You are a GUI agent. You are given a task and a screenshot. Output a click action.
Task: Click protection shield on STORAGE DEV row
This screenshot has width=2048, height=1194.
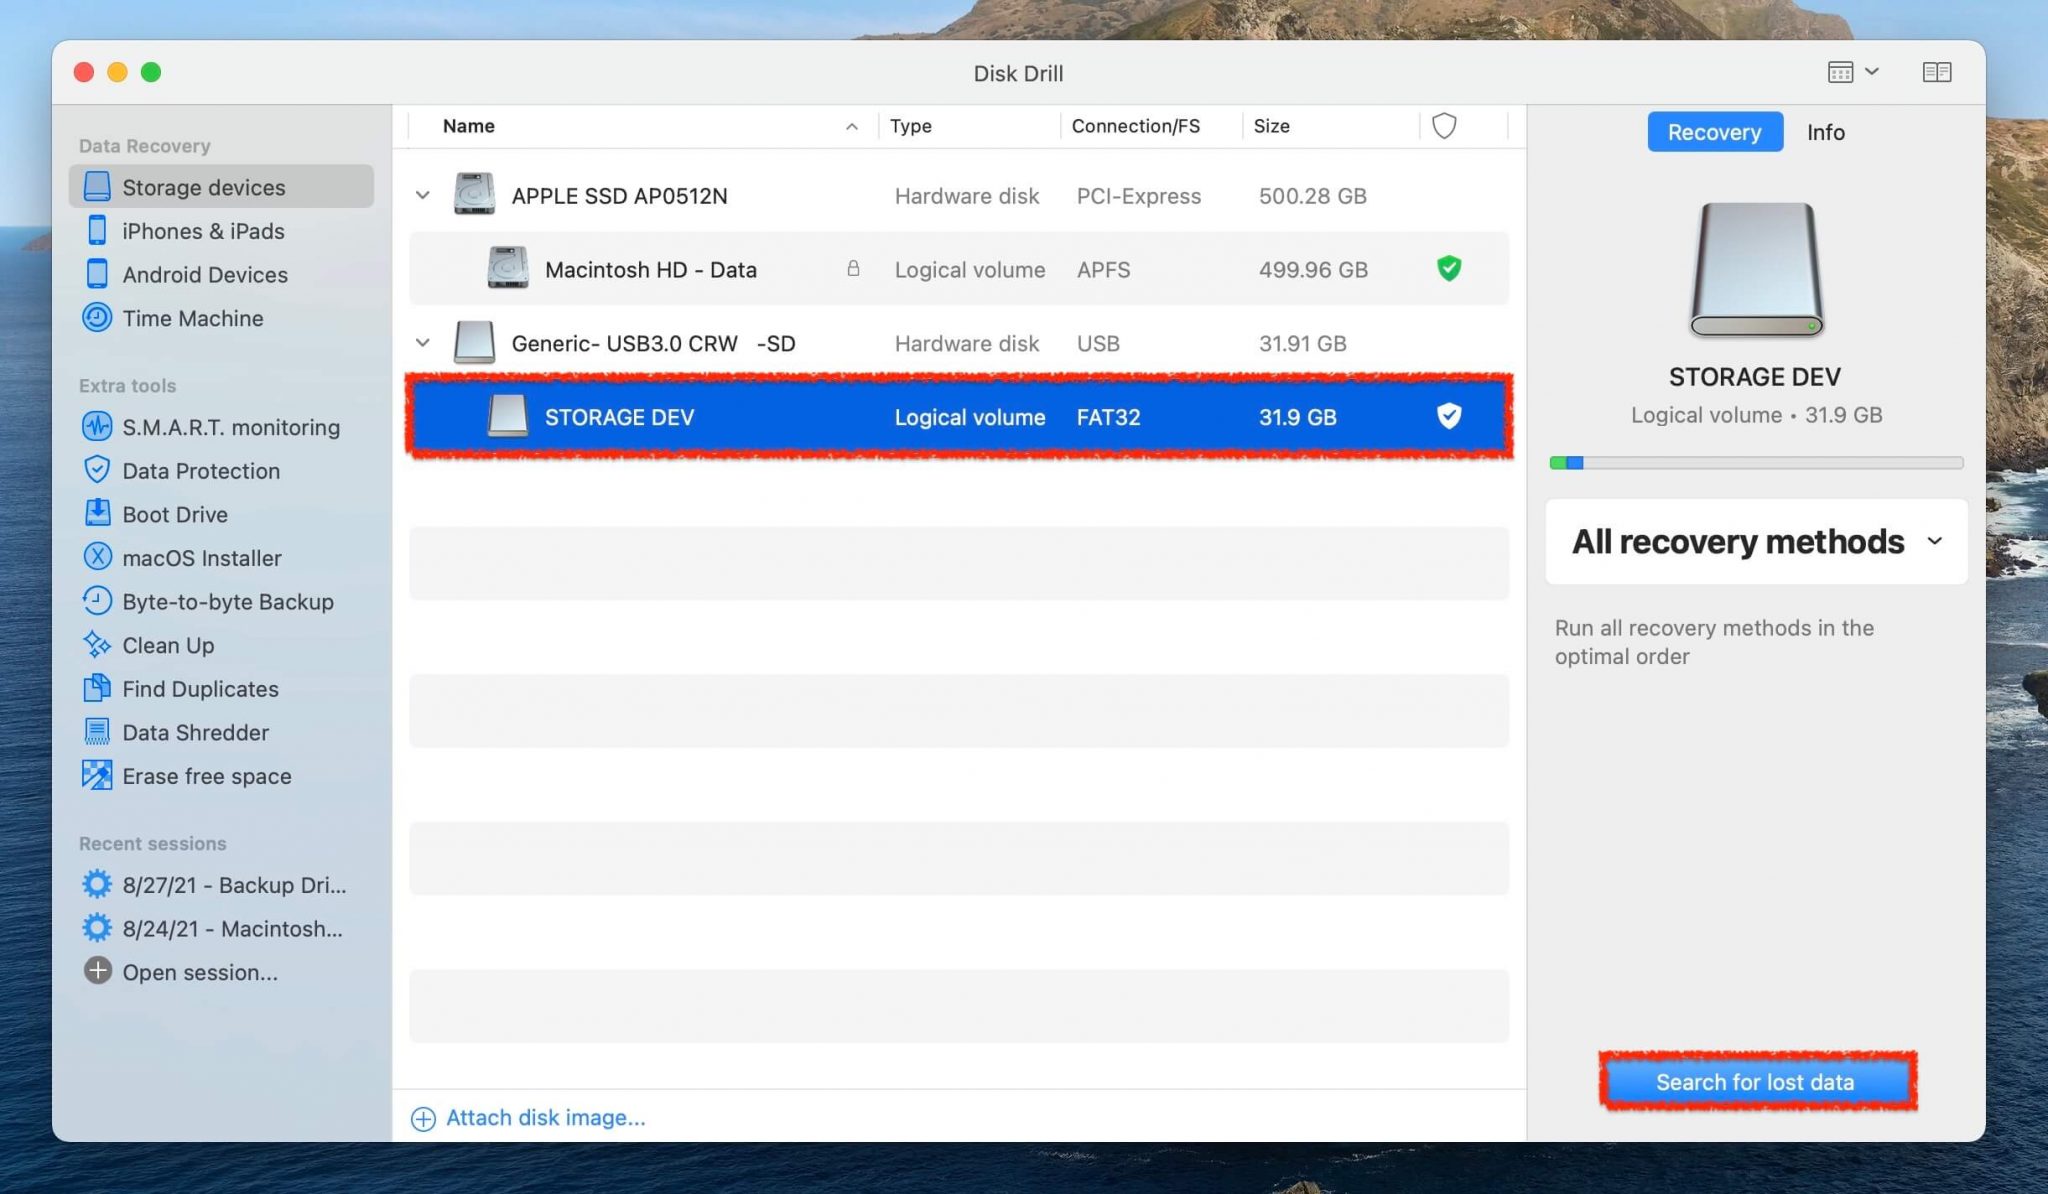click(1449, 416)
